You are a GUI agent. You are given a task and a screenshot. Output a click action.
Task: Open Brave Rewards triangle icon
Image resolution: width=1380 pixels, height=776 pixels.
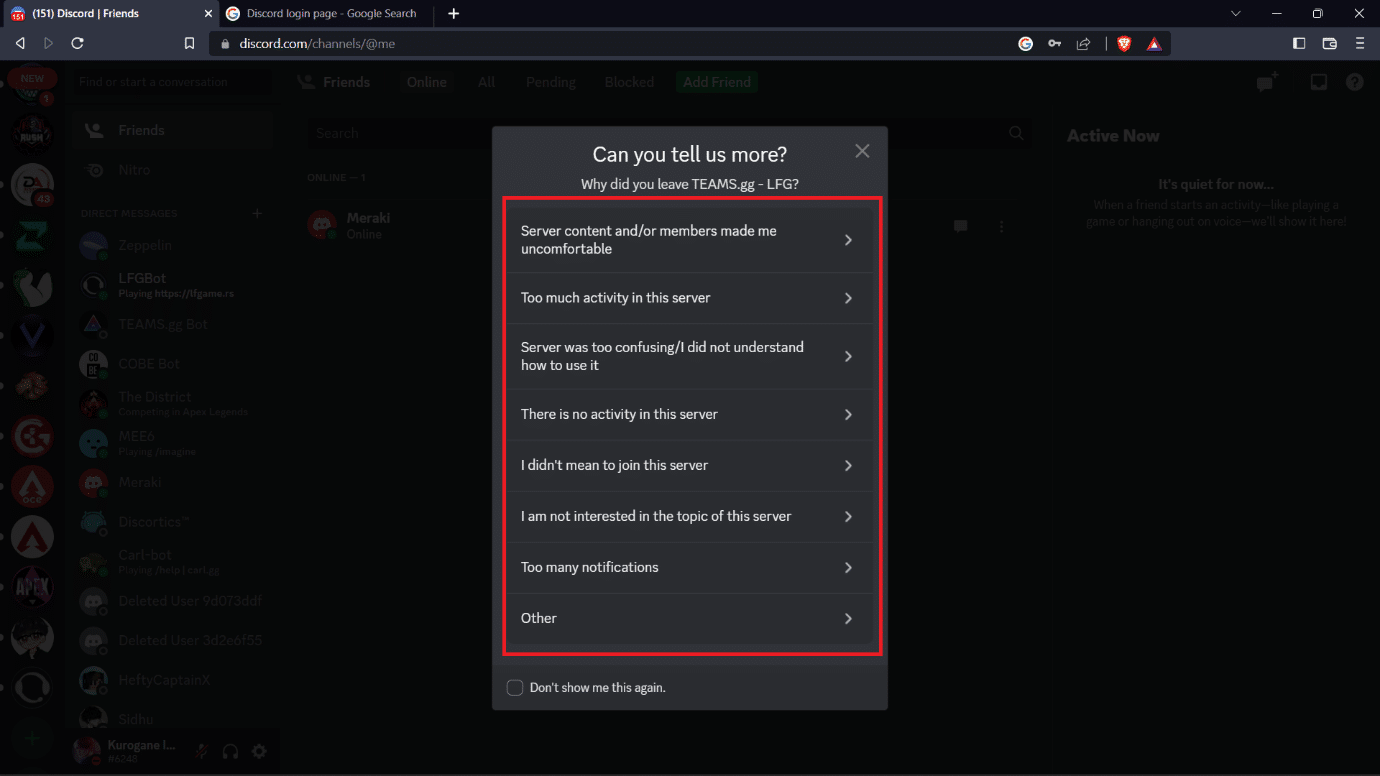(x=1154, y=43)
